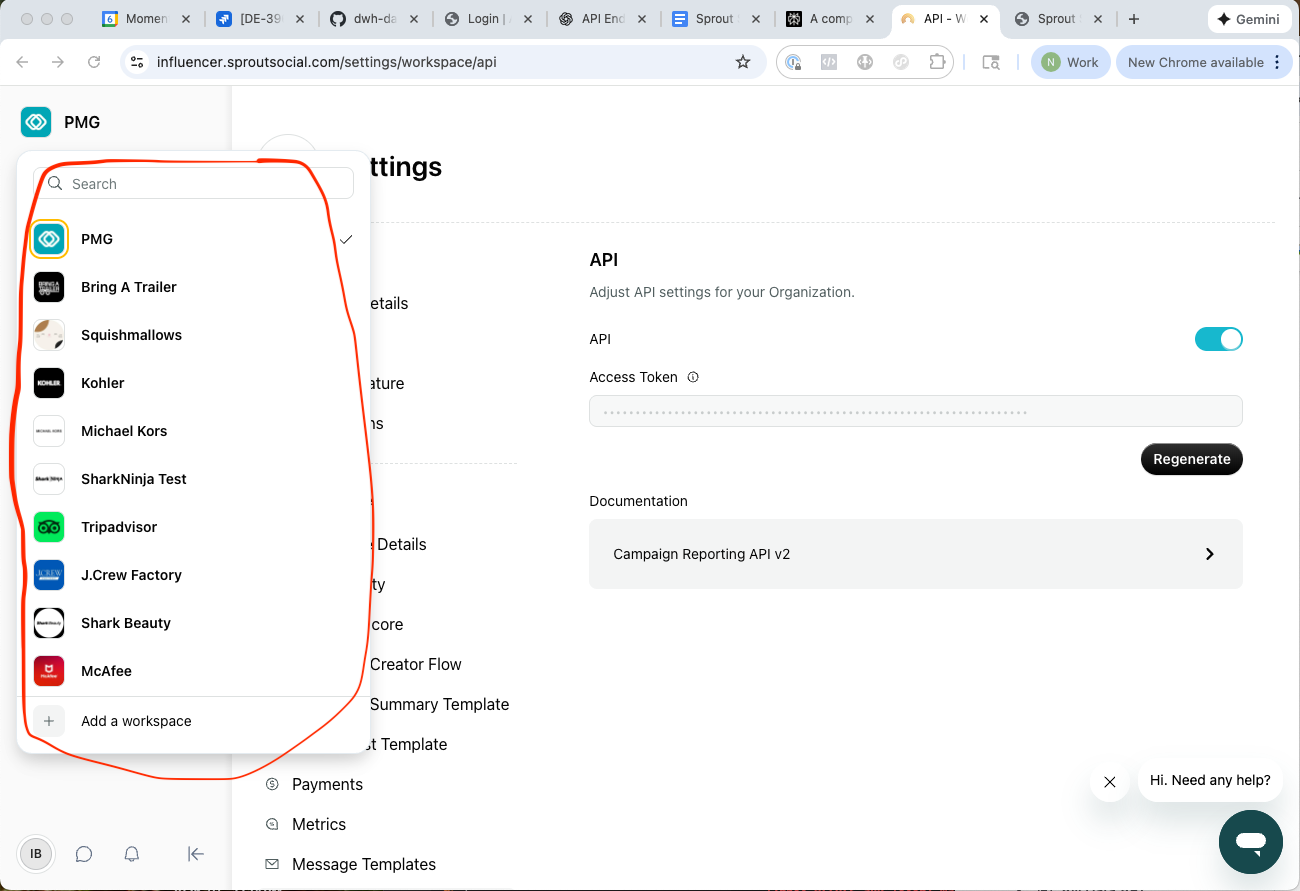
Task: Click the McAfee workspace logo
Action: pyautogui.click(x=49, y=671)
